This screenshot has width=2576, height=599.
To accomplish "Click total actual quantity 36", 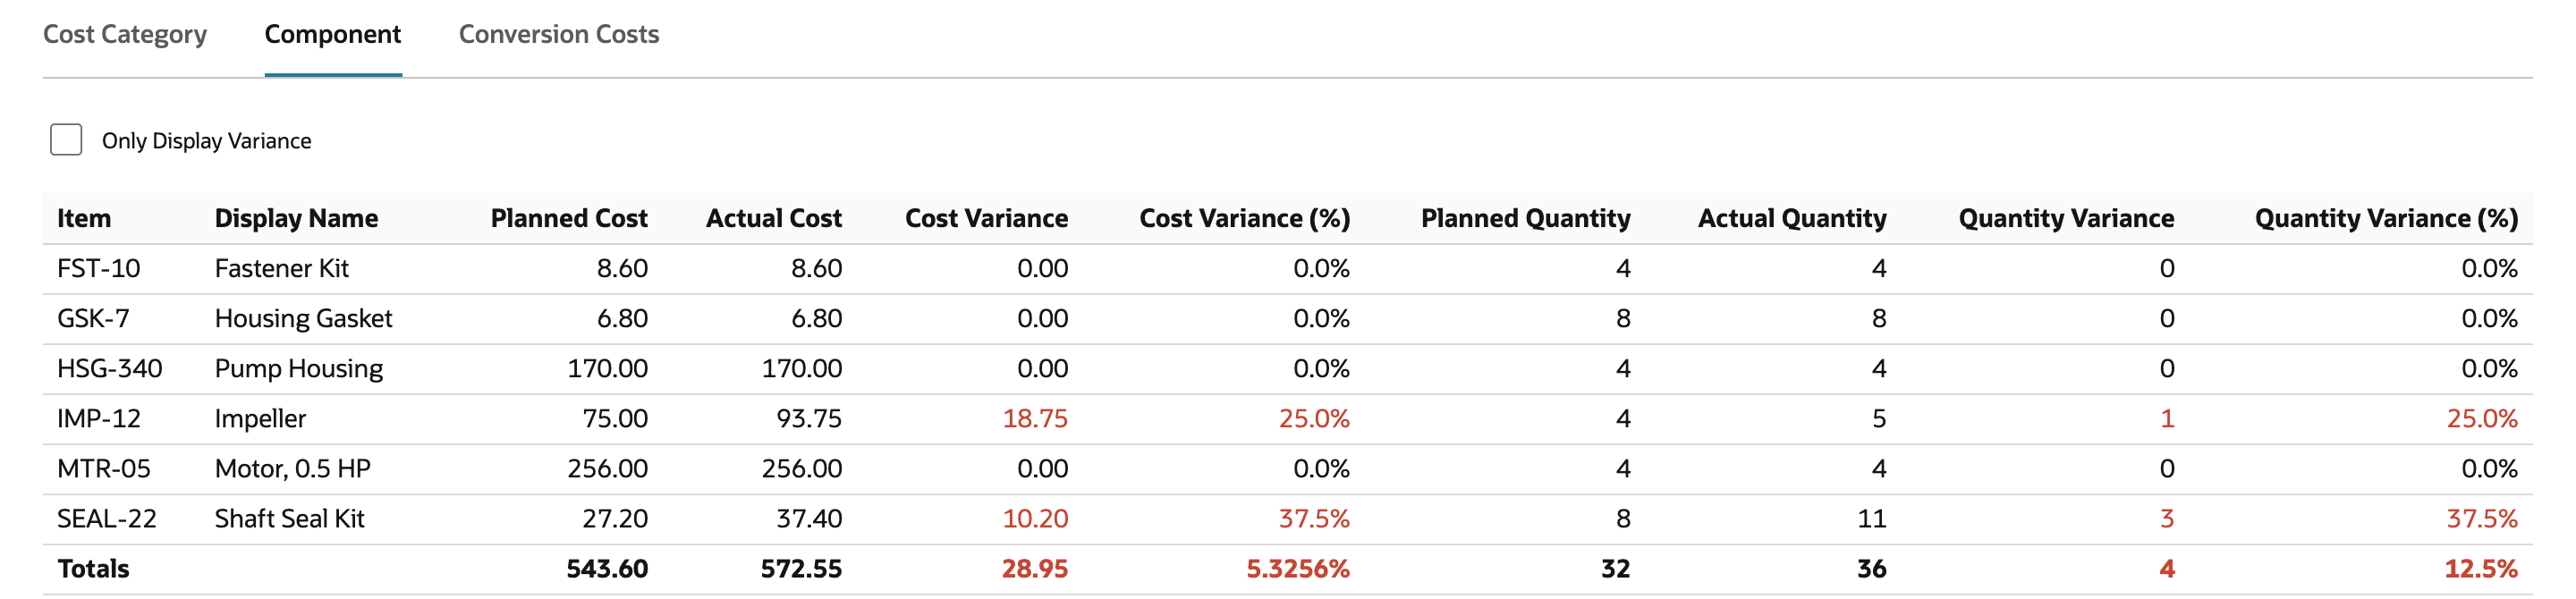I will coord(1872,568).
